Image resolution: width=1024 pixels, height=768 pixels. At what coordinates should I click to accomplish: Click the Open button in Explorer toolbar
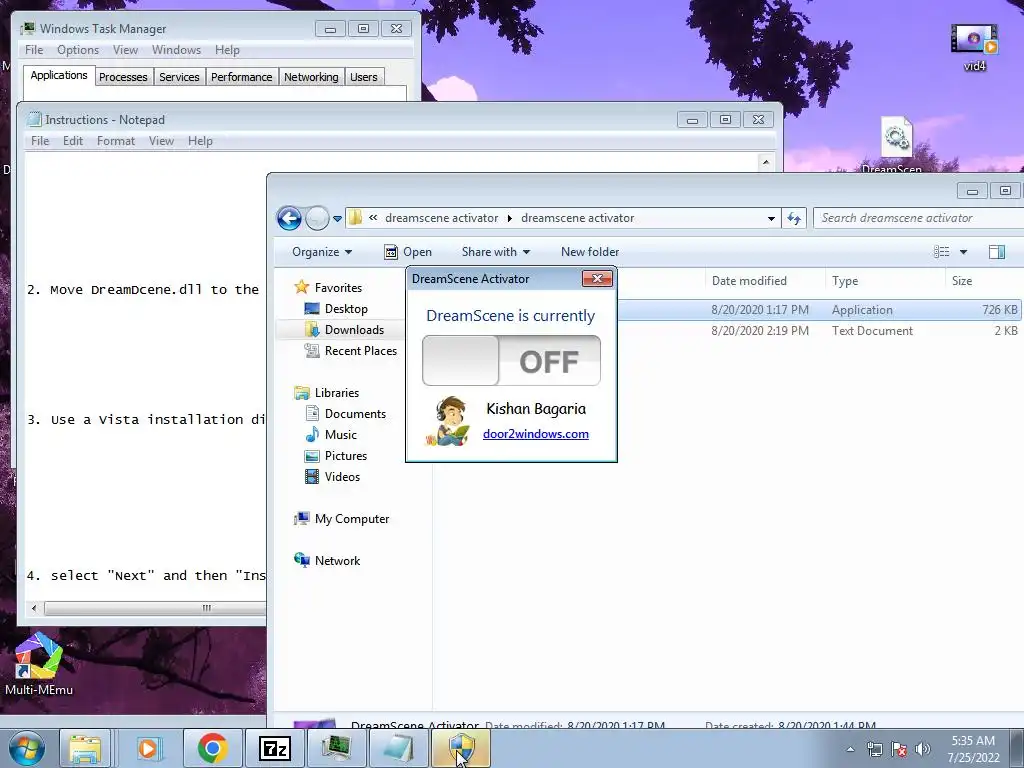point(408,251)
